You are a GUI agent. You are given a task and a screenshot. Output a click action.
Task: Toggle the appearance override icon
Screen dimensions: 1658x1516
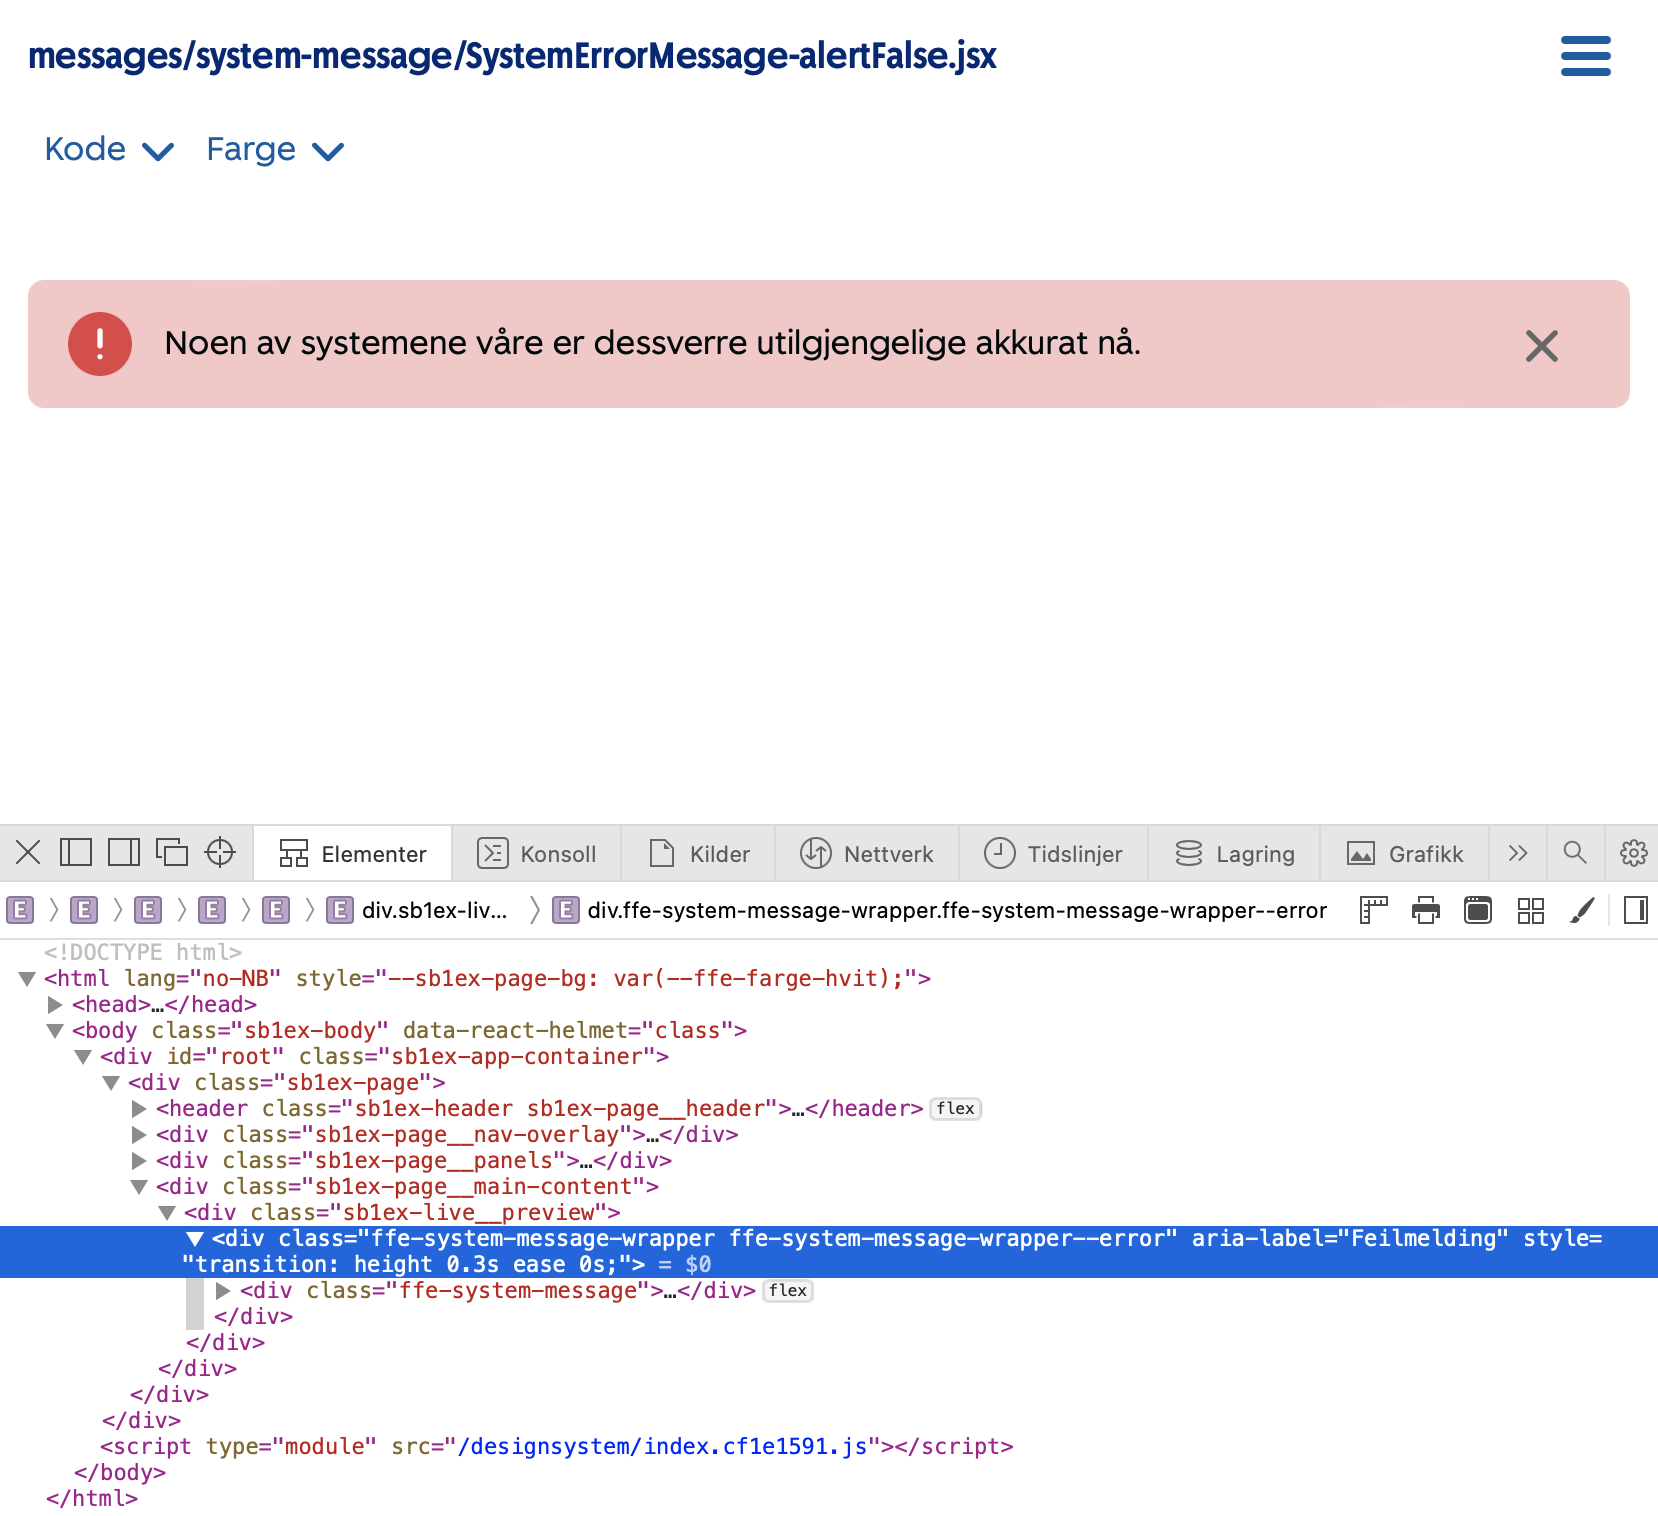coord(1478,910)
